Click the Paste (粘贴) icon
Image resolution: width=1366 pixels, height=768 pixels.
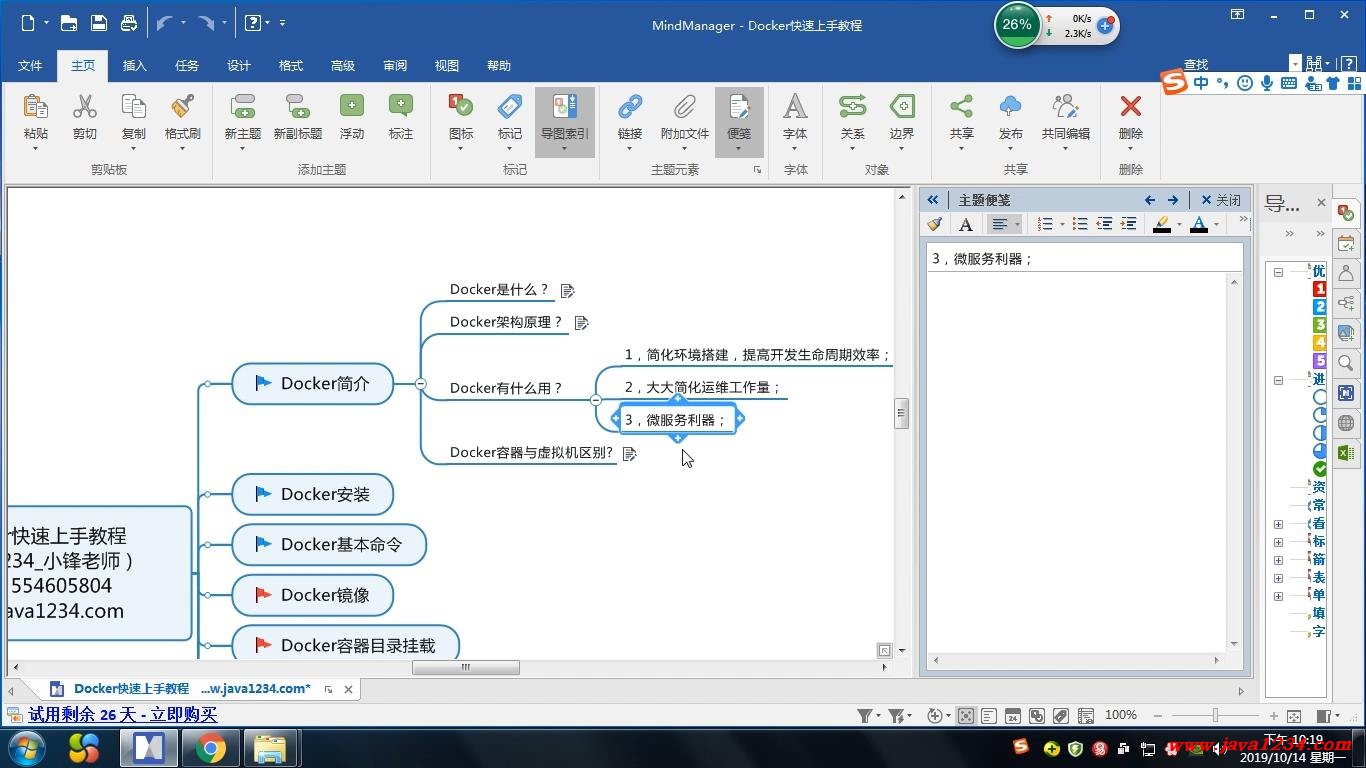[35, 106]
